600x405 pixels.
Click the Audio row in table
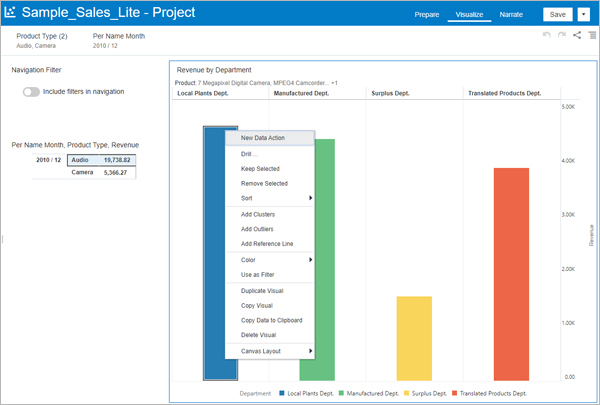click(101, 160)
